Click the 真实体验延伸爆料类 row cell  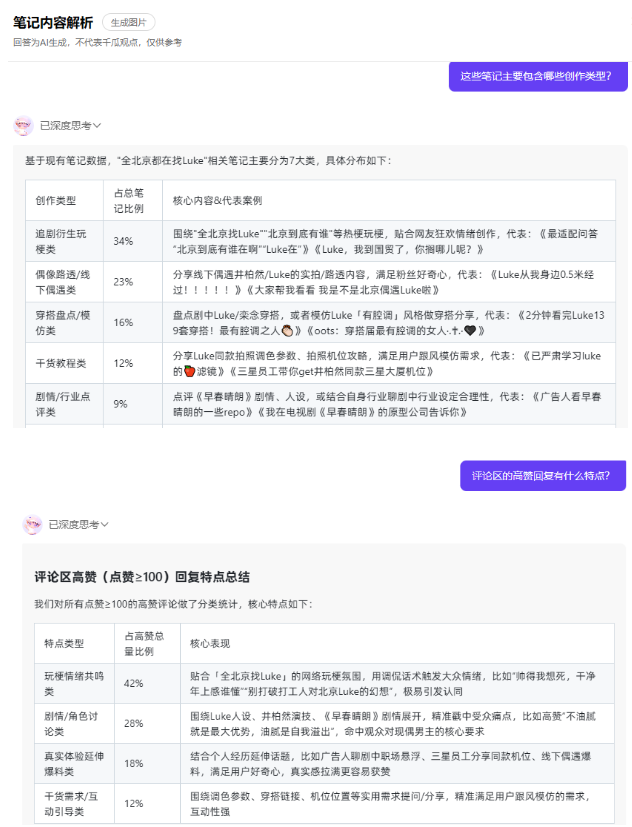(74, 764)
